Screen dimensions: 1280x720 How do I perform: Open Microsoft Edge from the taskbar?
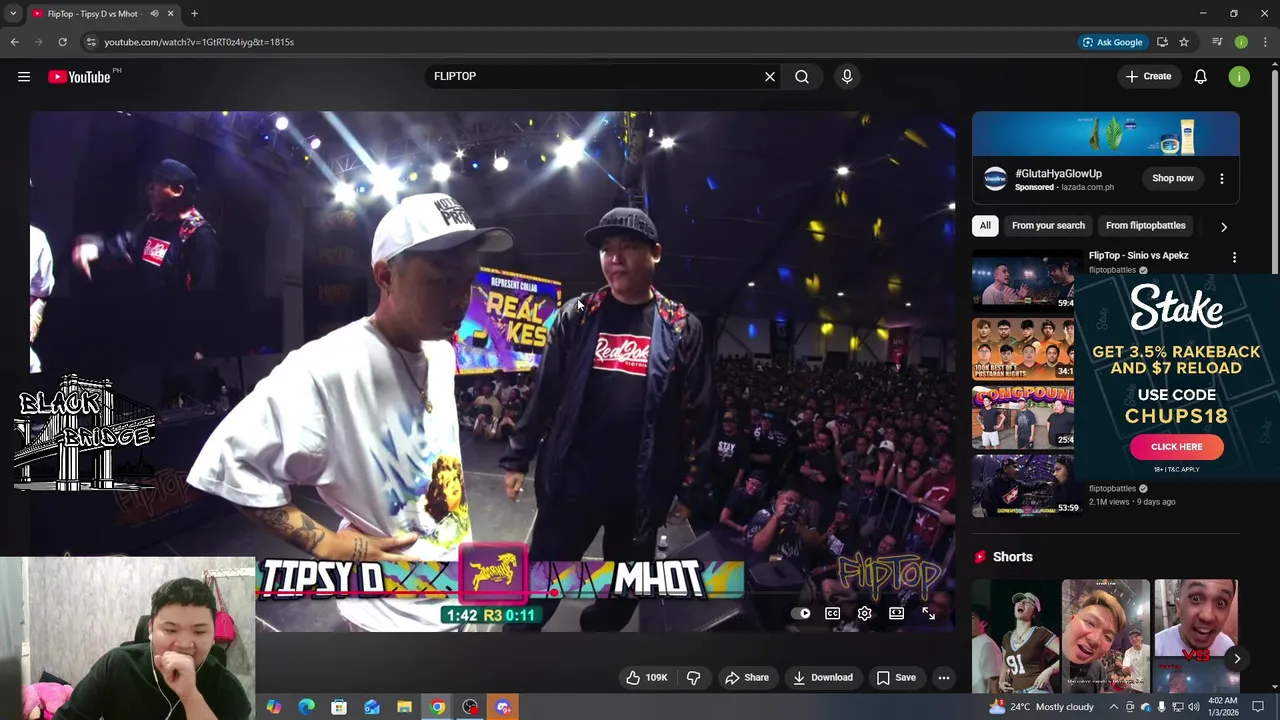[x=306, y=707]
